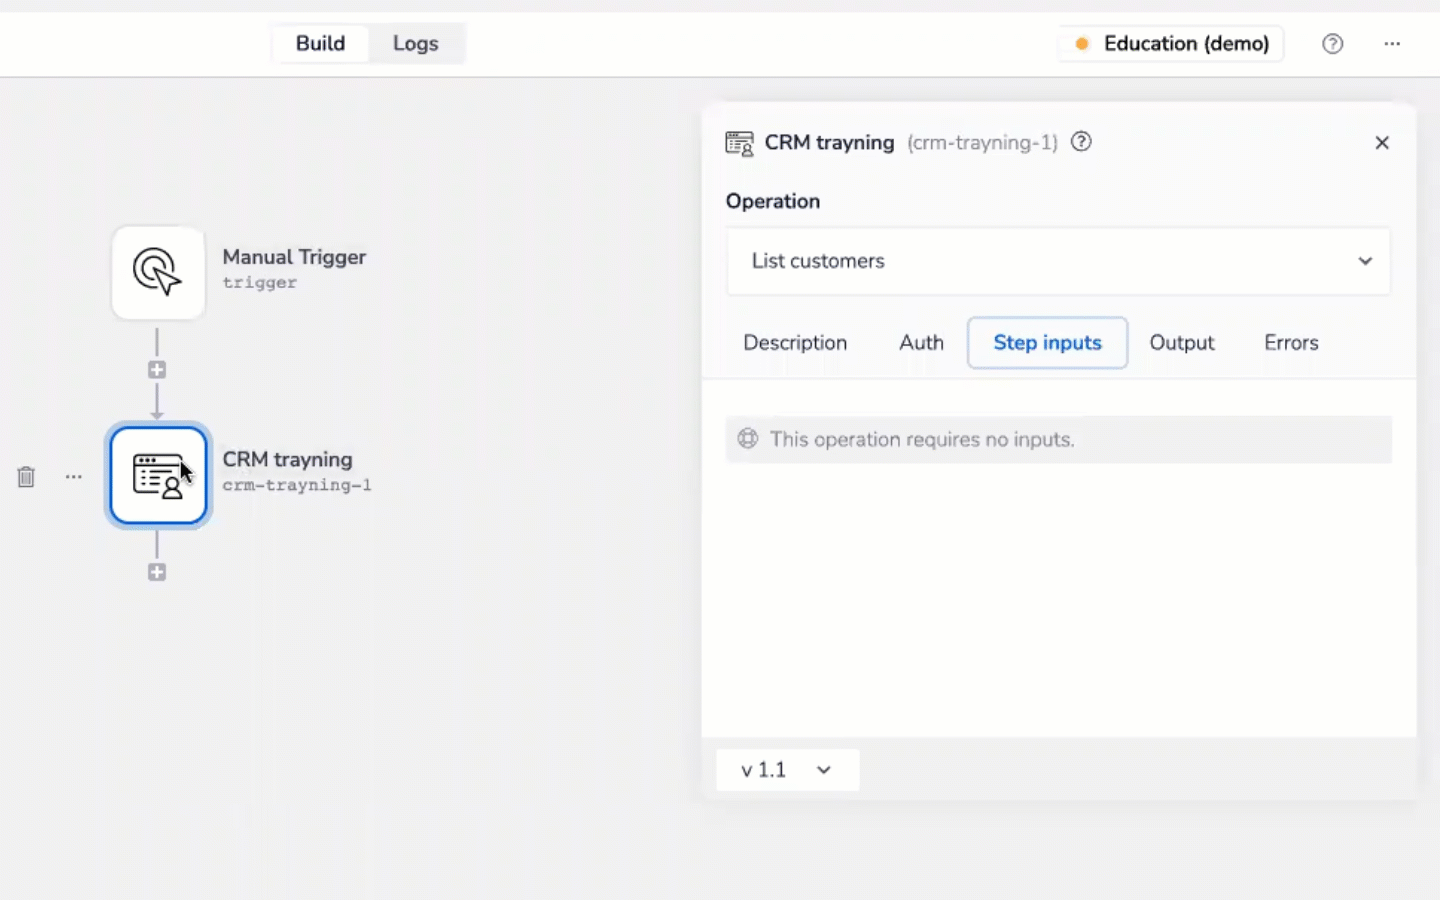The height and width of the screenshot is (900, 1440).
Task: Open the help icon in the top bar
Action: tap(1332, 44)
